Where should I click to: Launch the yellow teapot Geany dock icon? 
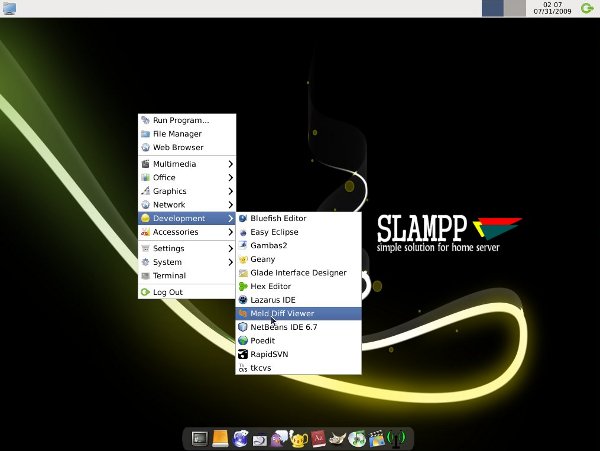[x=299, y=439]
